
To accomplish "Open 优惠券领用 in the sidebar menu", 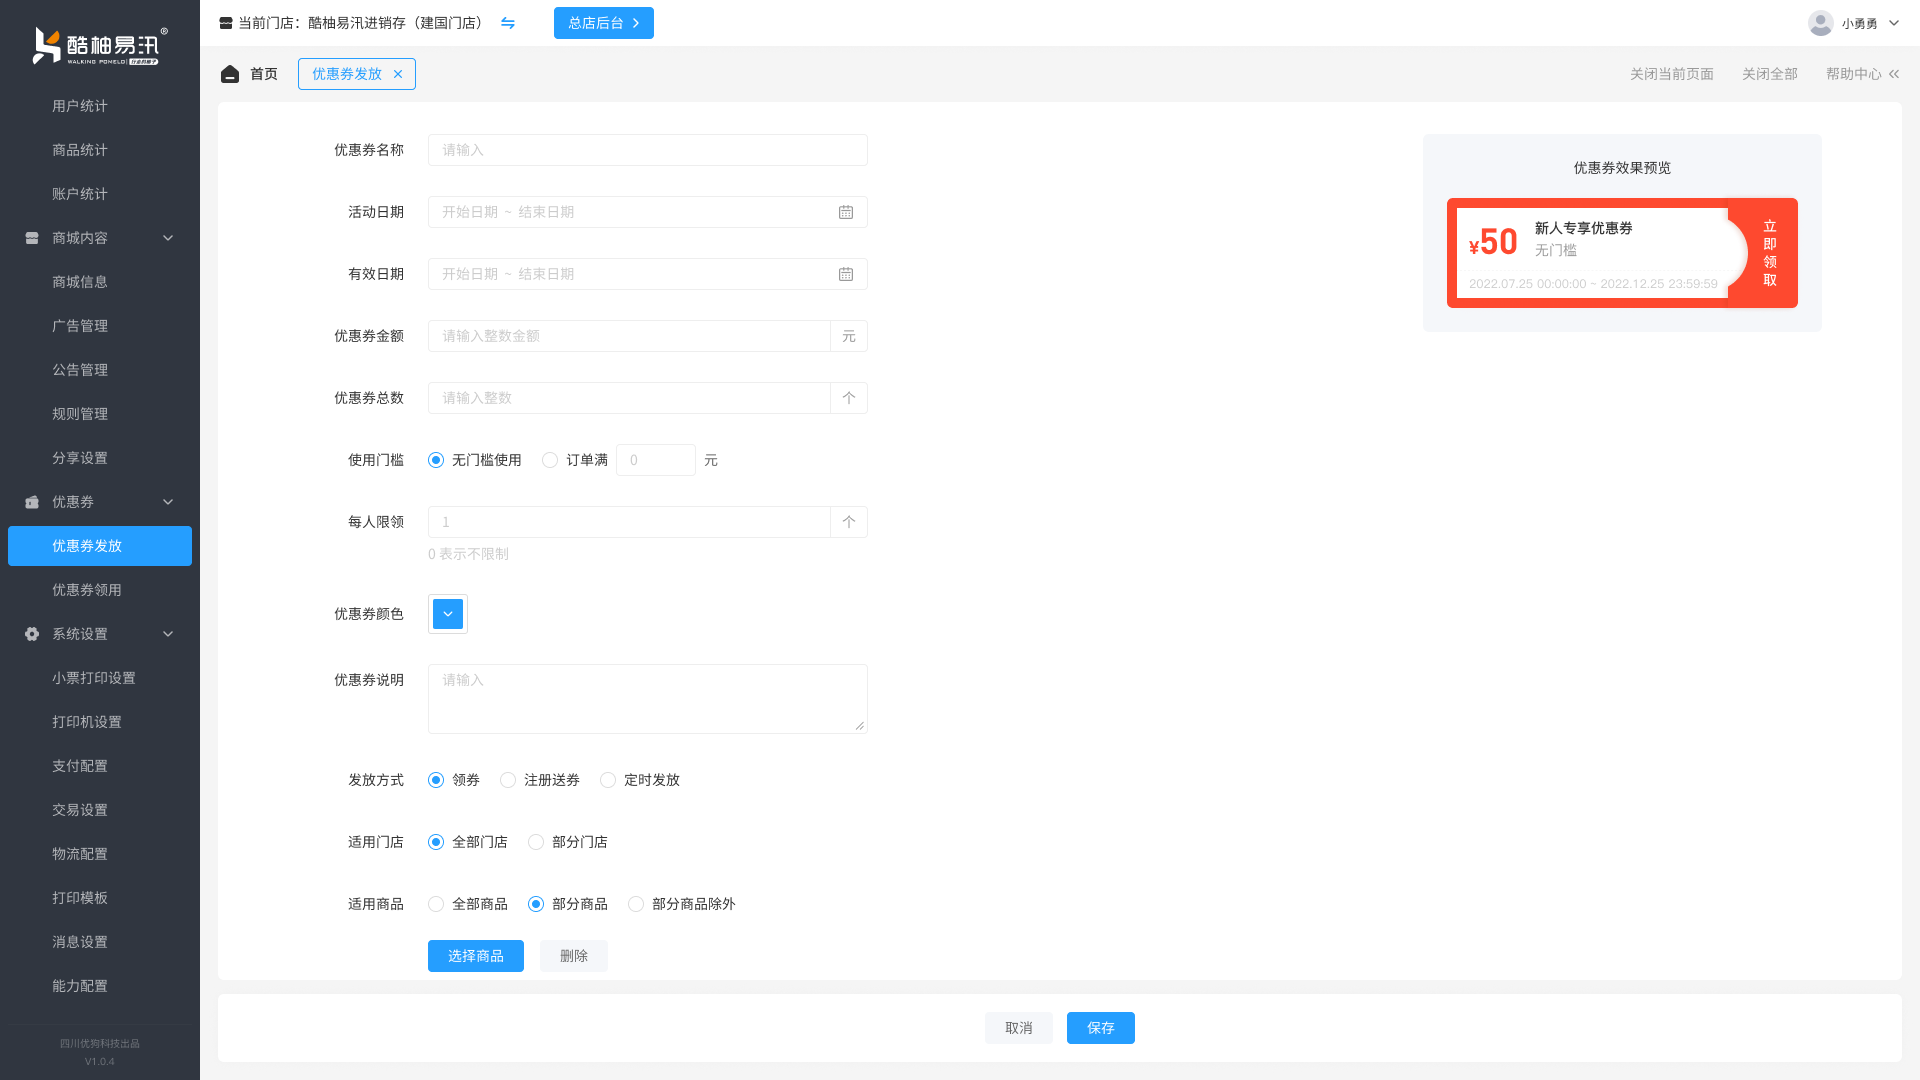I will 87,590.
